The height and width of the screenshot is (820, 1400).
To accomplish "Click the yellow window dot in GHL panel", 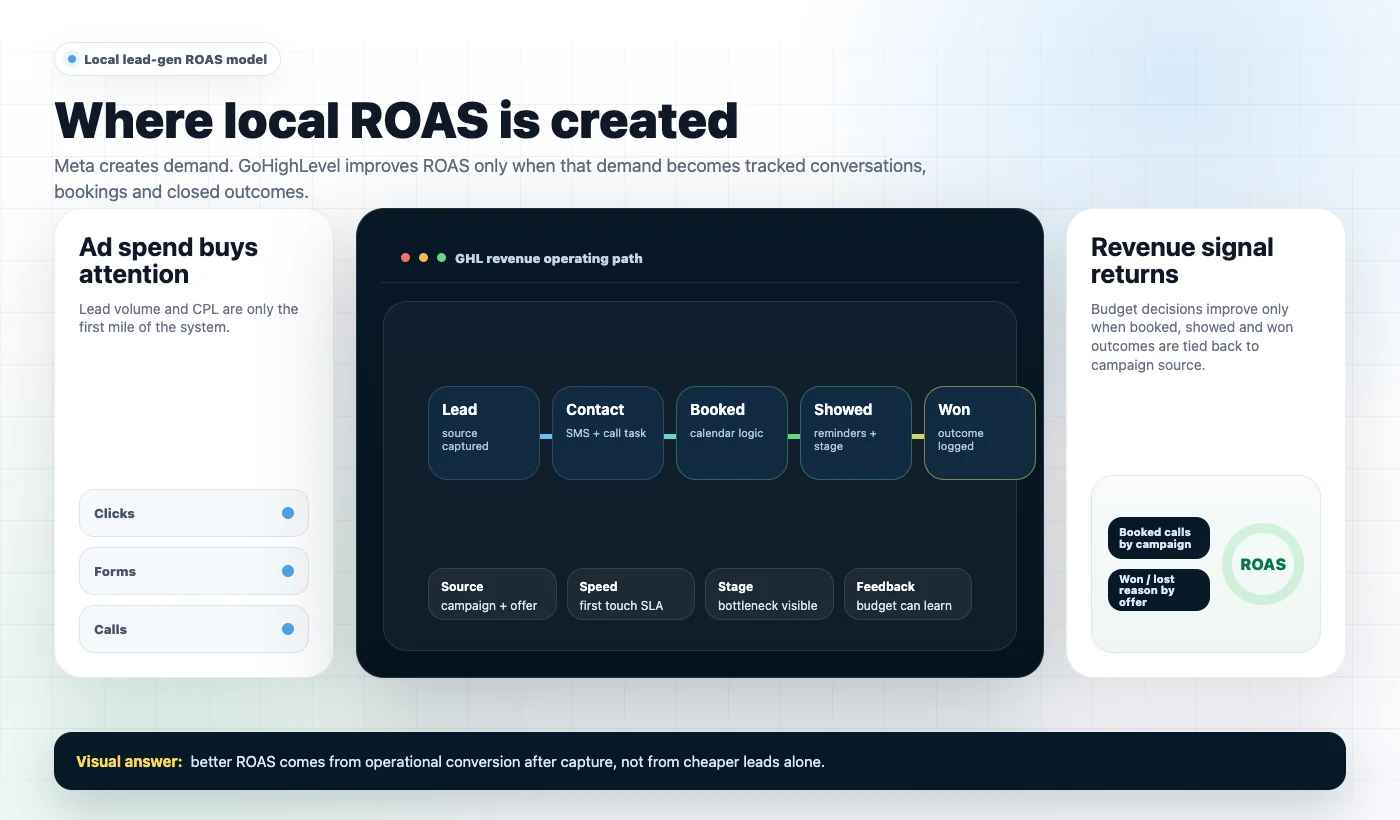I will (x=423, y=258).
